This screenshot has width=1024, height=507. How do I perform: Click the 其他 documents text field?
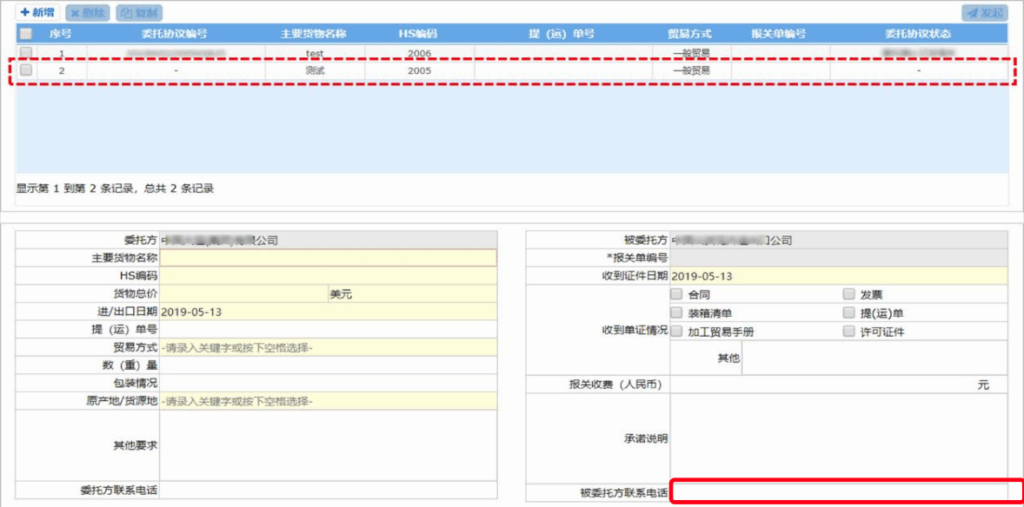[874, 357]
